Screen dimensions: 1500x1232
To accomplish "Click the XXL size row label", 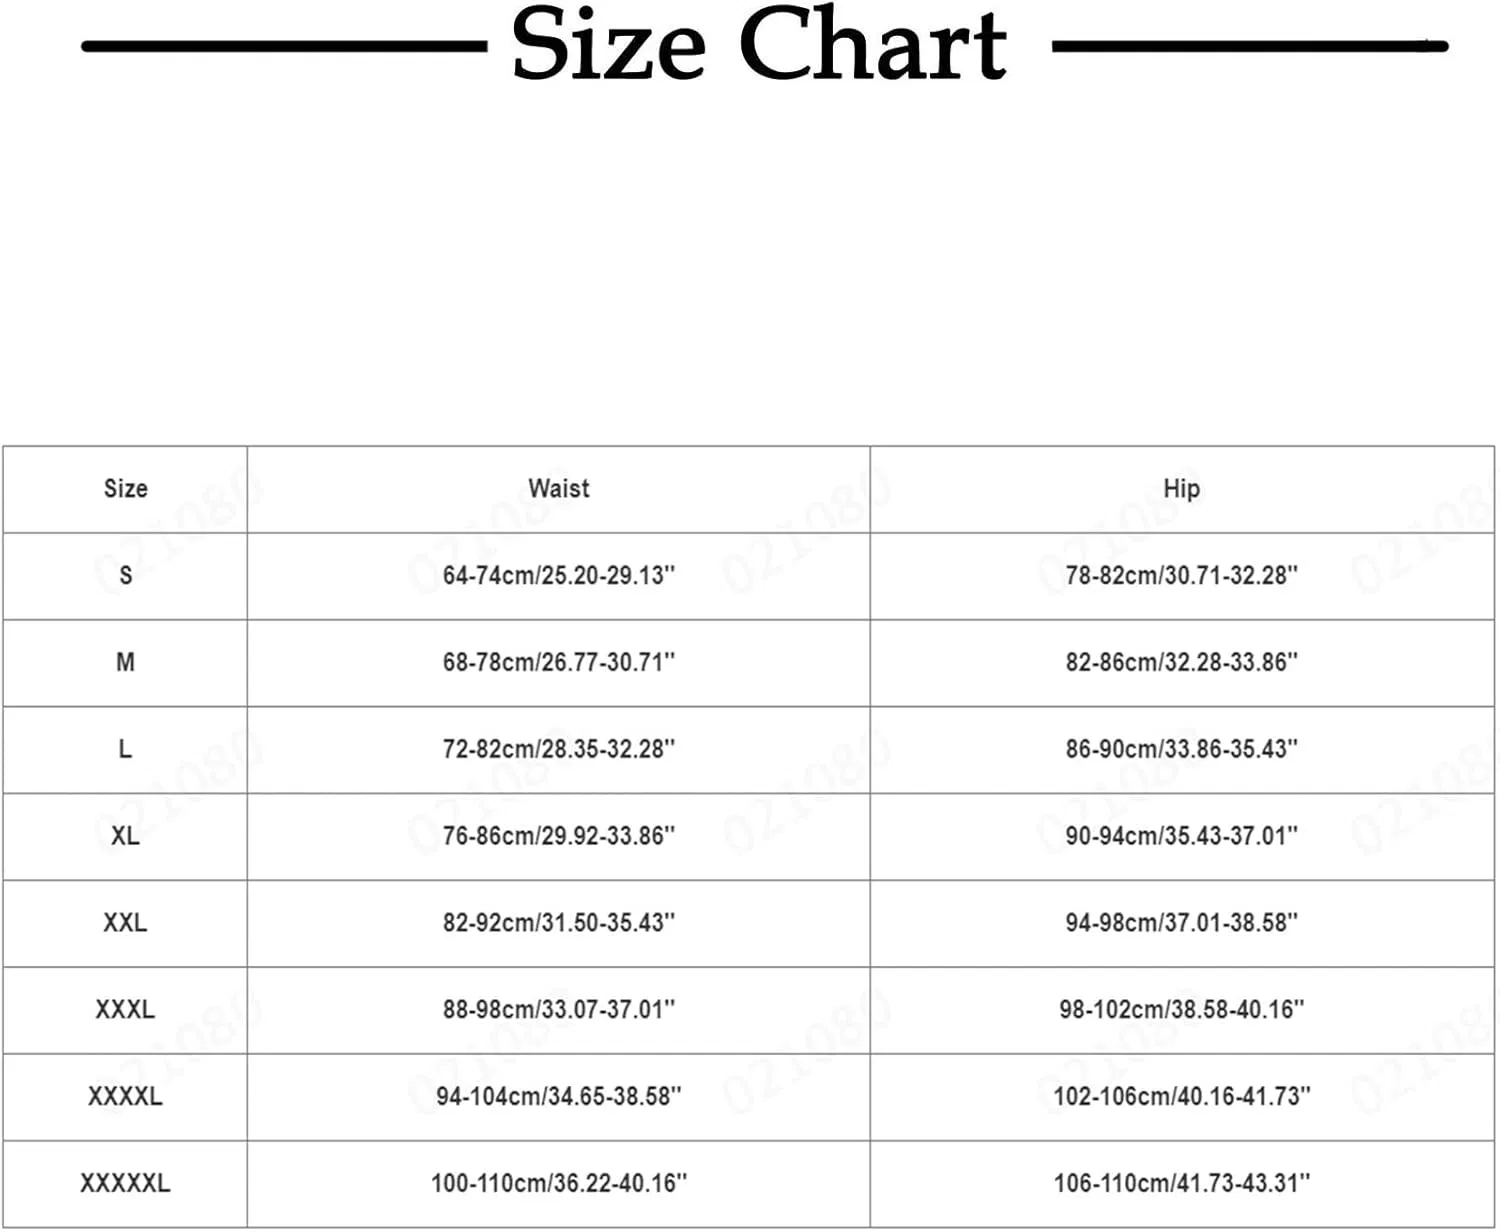I will coord(125,922).
